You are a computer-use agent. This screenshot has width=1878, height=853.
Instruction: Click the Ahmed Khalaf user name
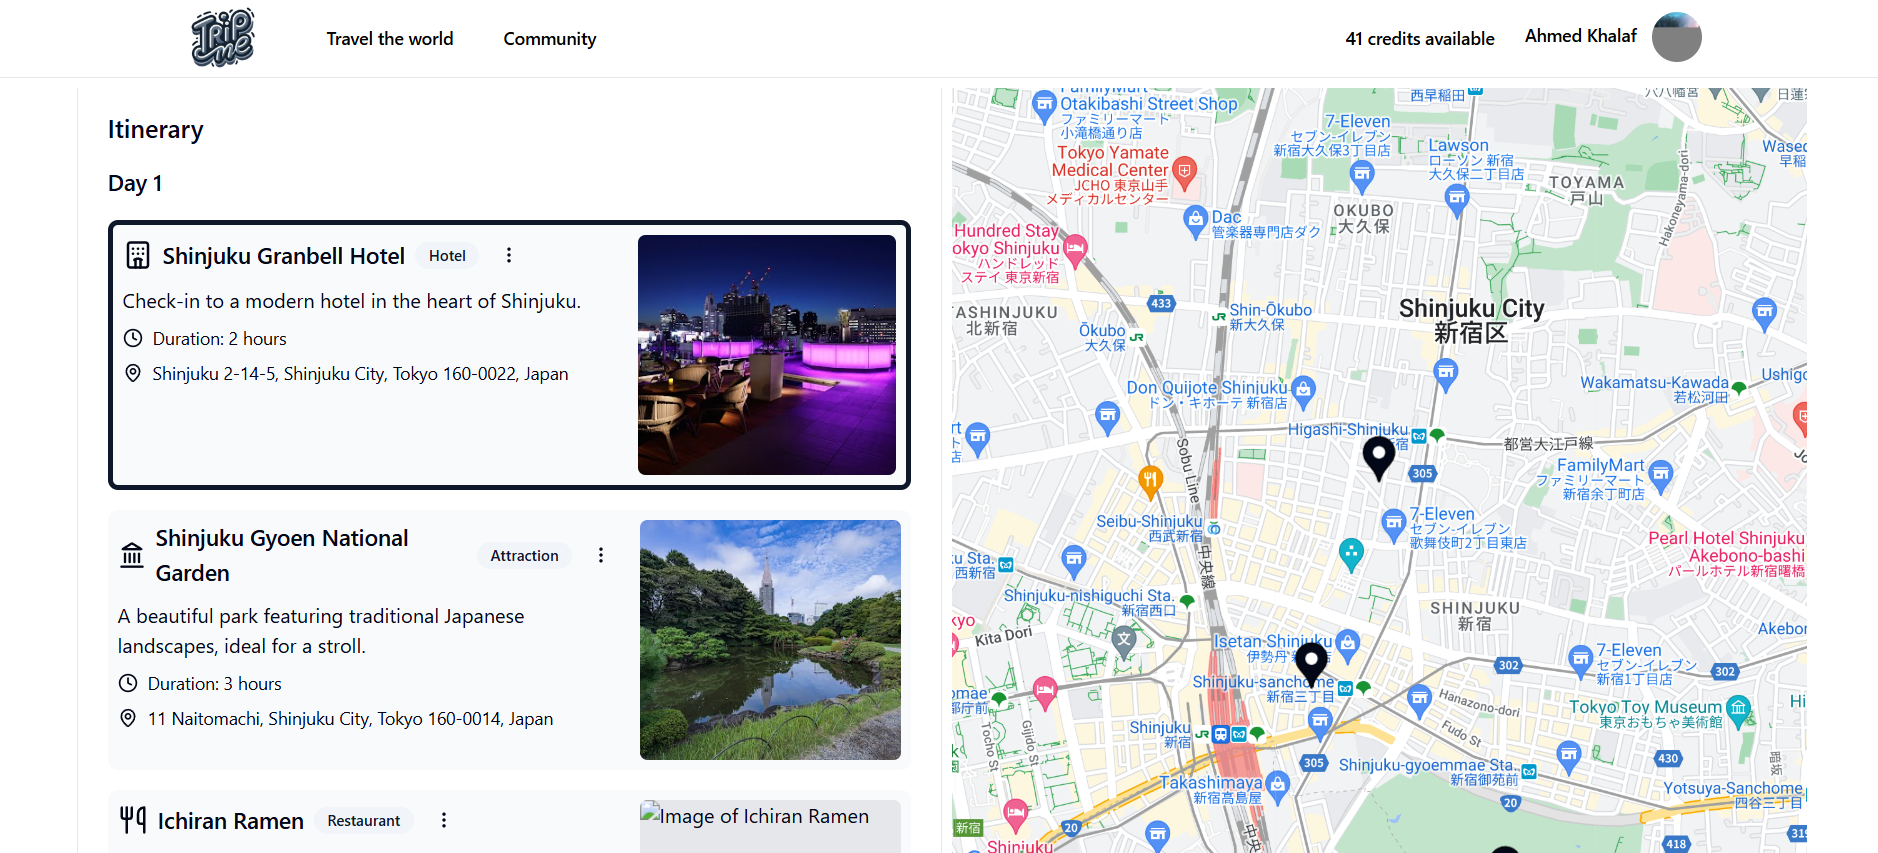click(x=1580, y=36)
